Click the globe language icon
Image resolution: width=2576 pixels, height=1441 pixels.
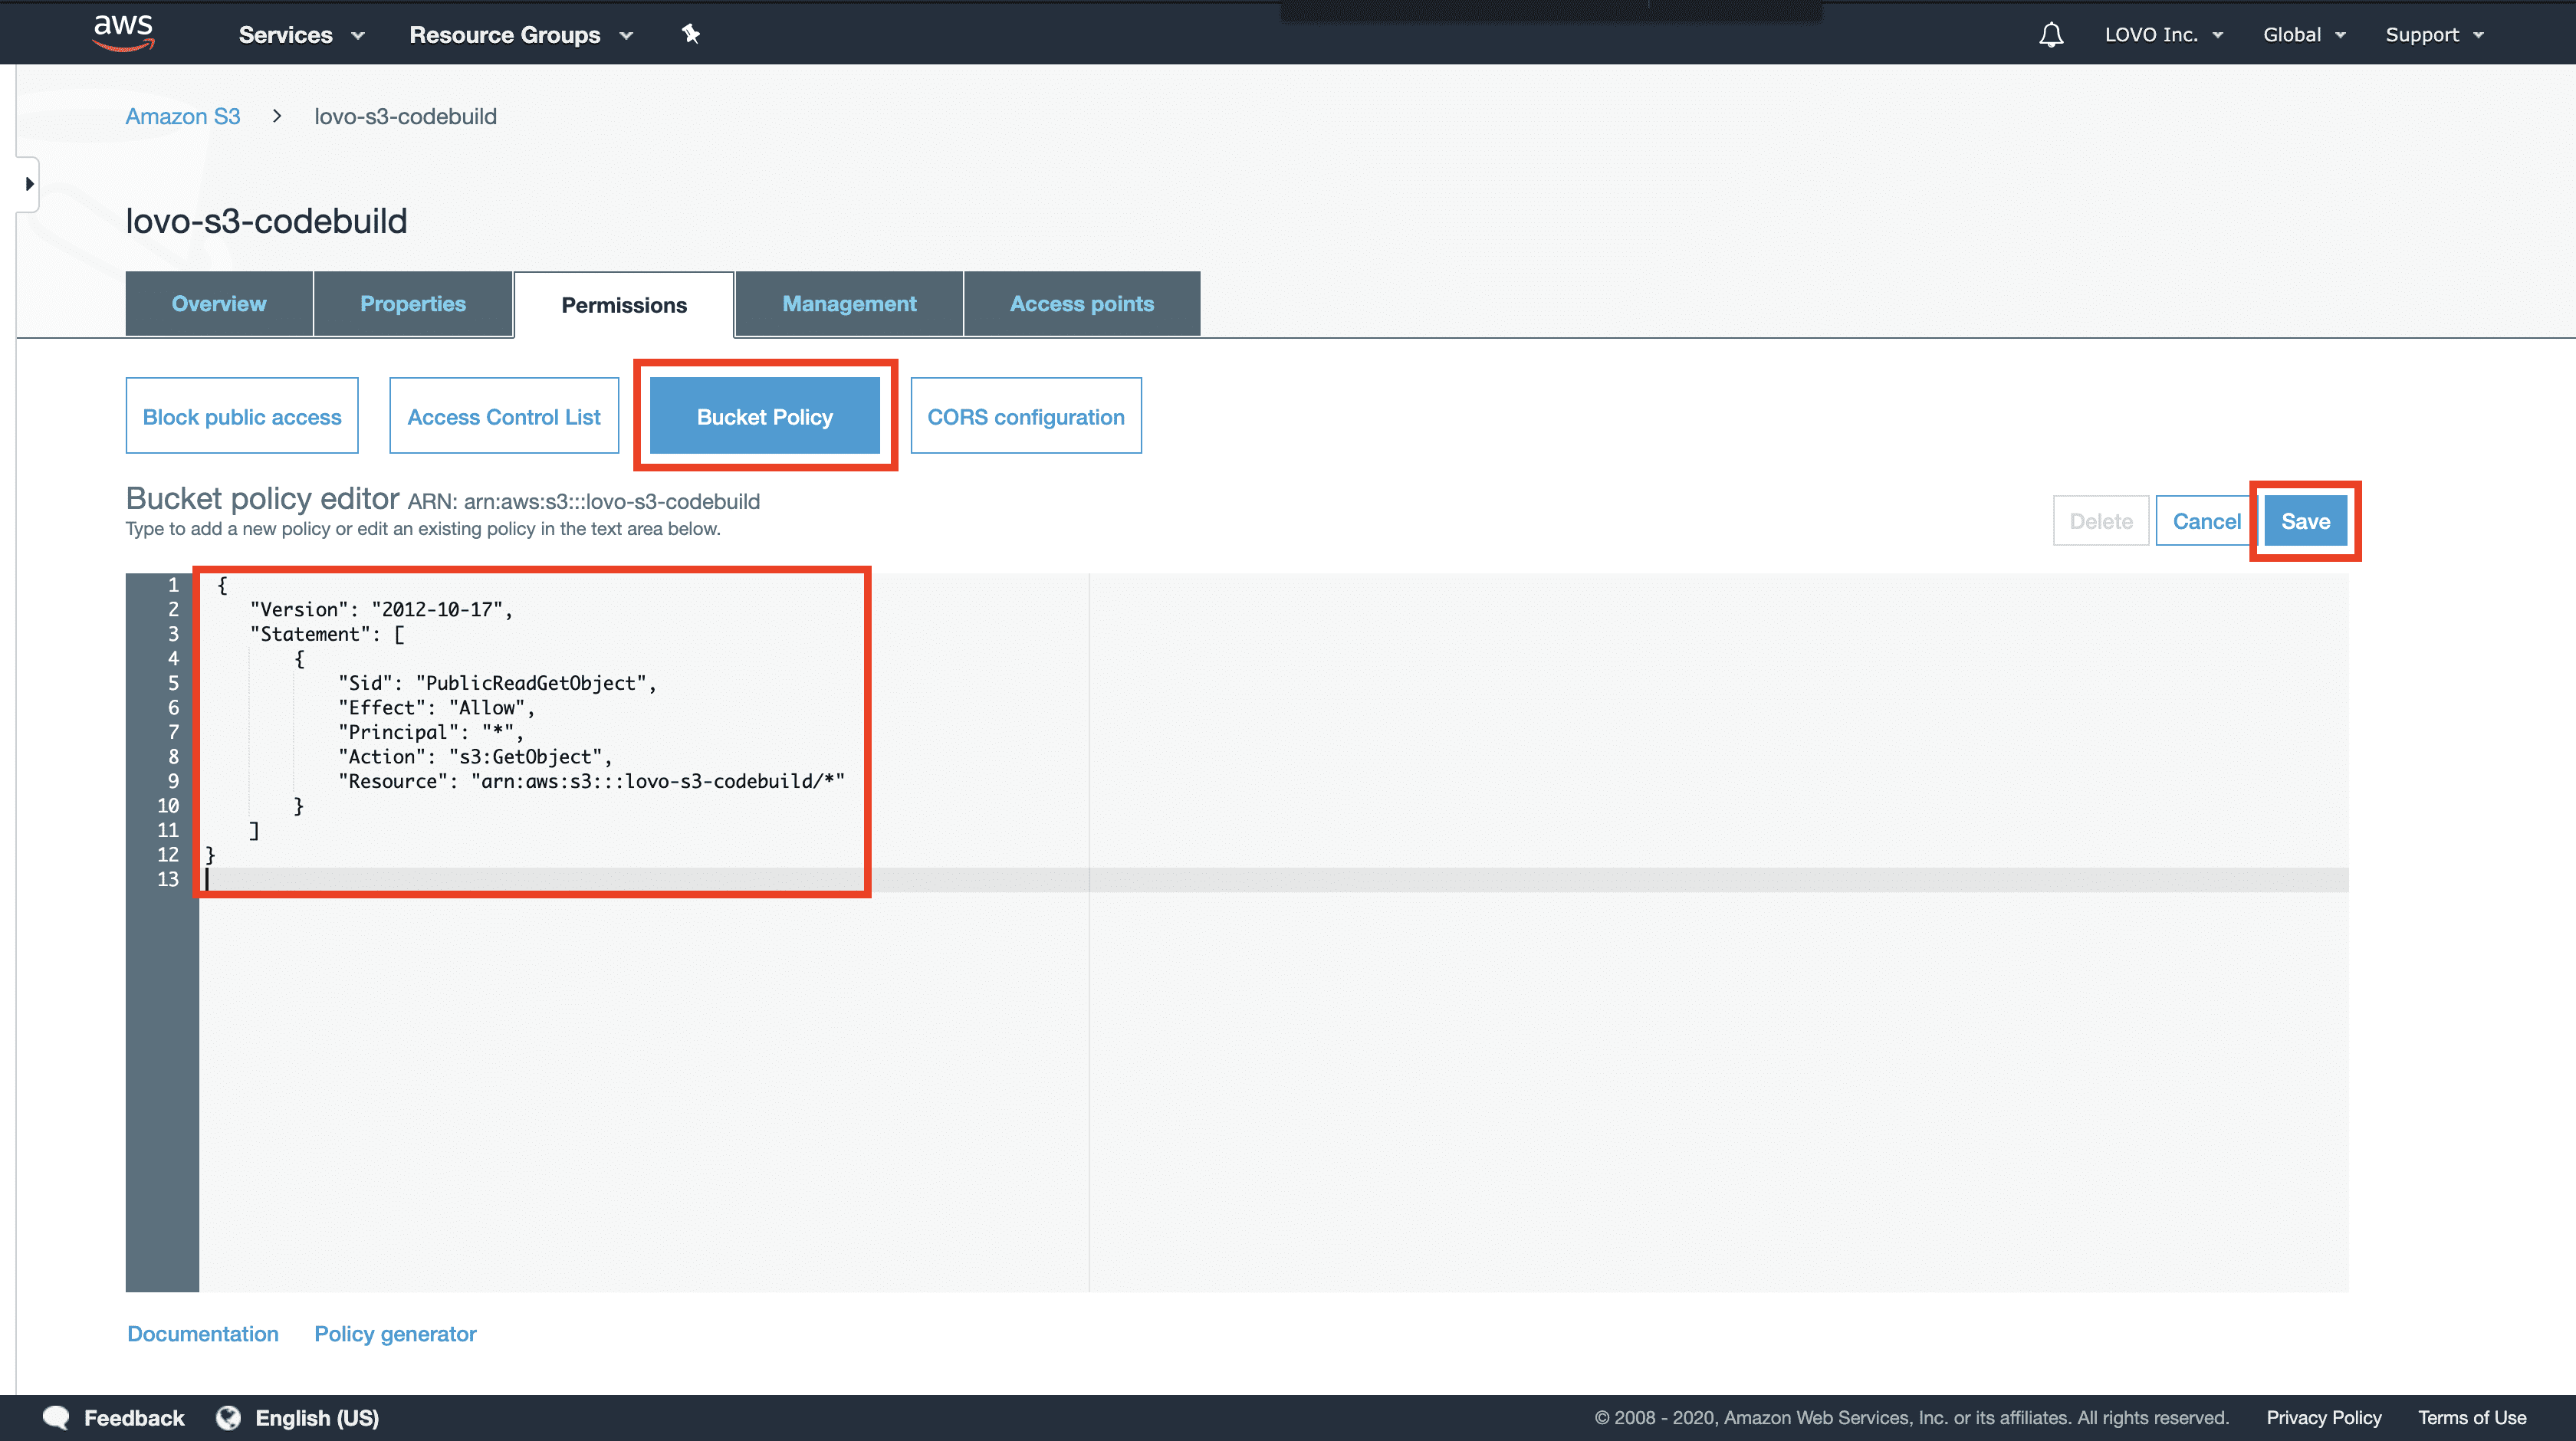coord(229,1417)
